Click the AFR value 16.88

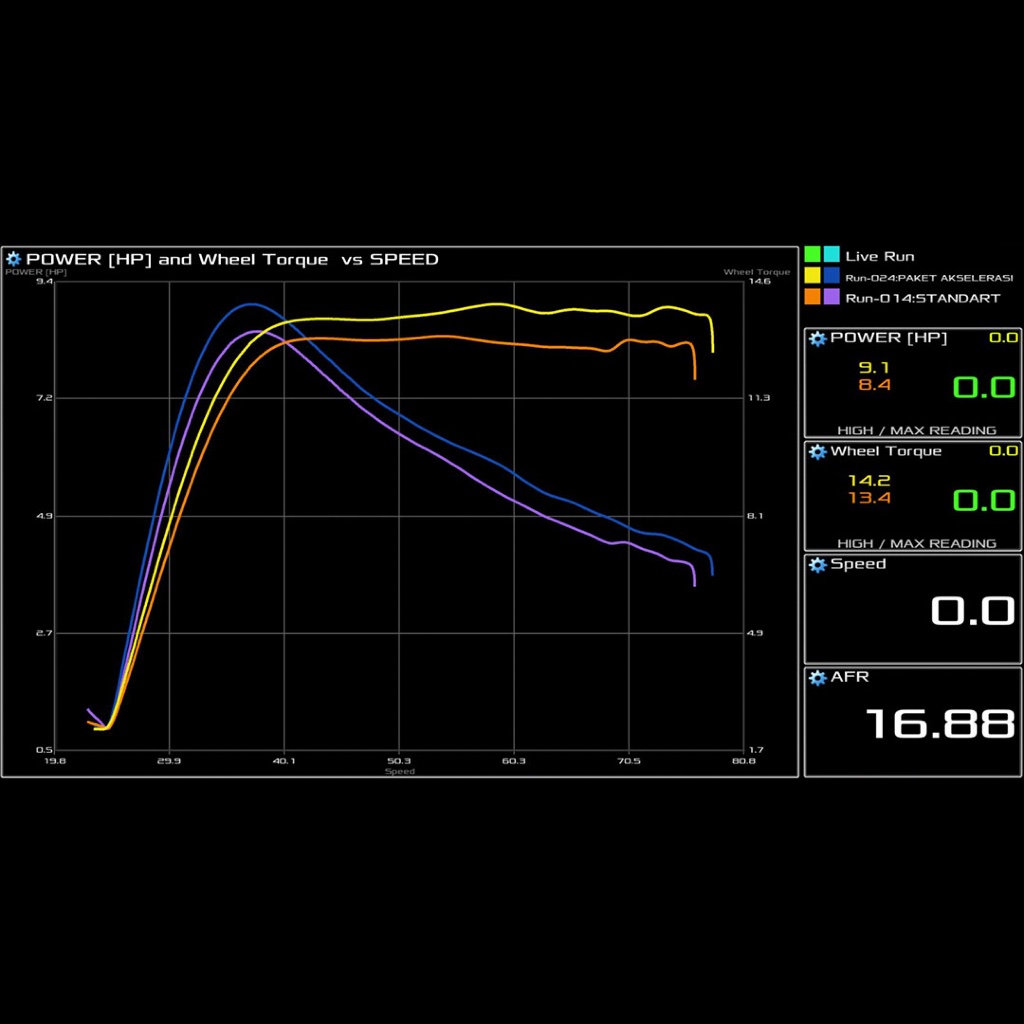tap(939, 723)
